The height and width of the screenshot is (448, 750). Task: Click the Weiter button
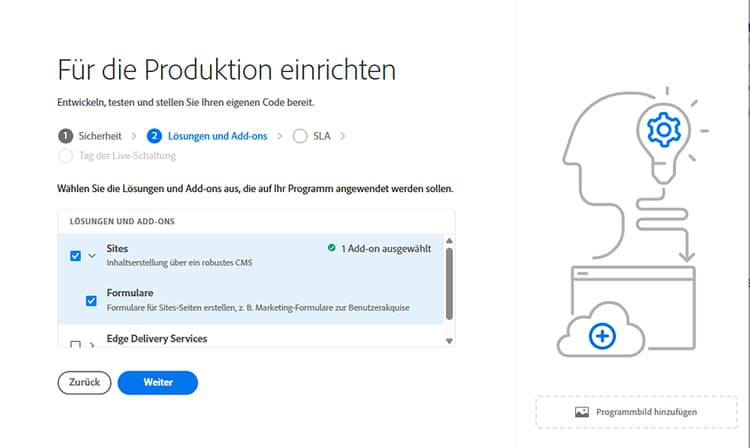(157, 382)
